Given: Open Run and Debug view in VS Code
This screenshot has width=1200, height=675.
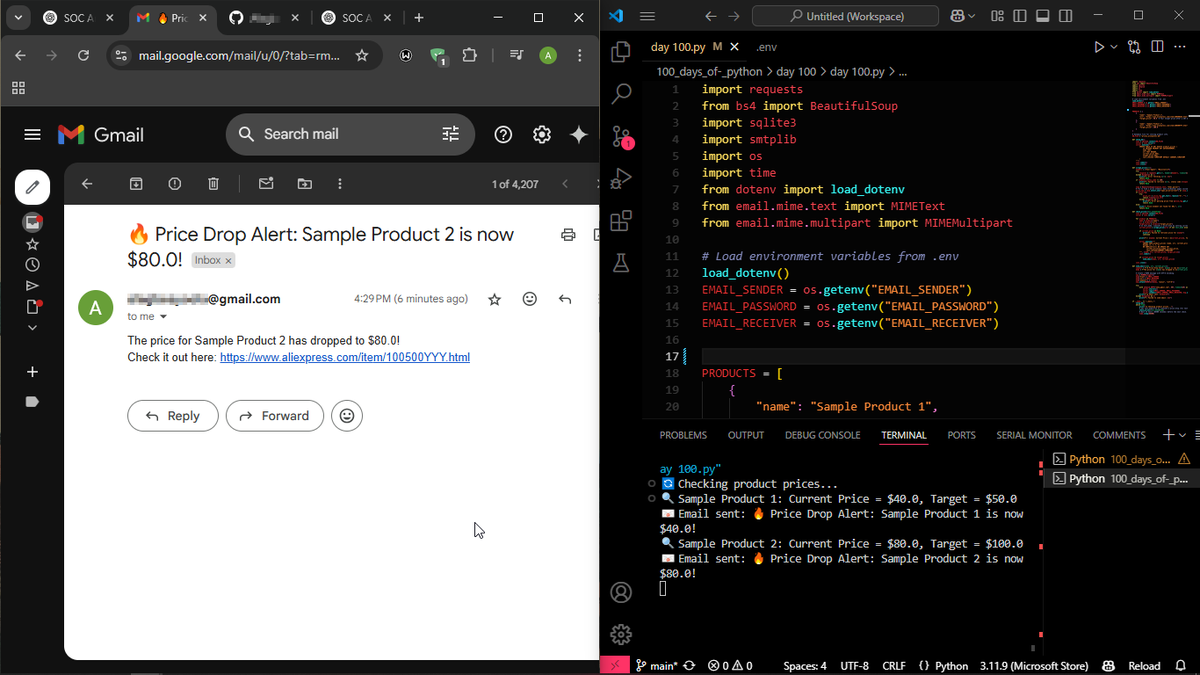Looking at the screenshot, I should [621, 179].
